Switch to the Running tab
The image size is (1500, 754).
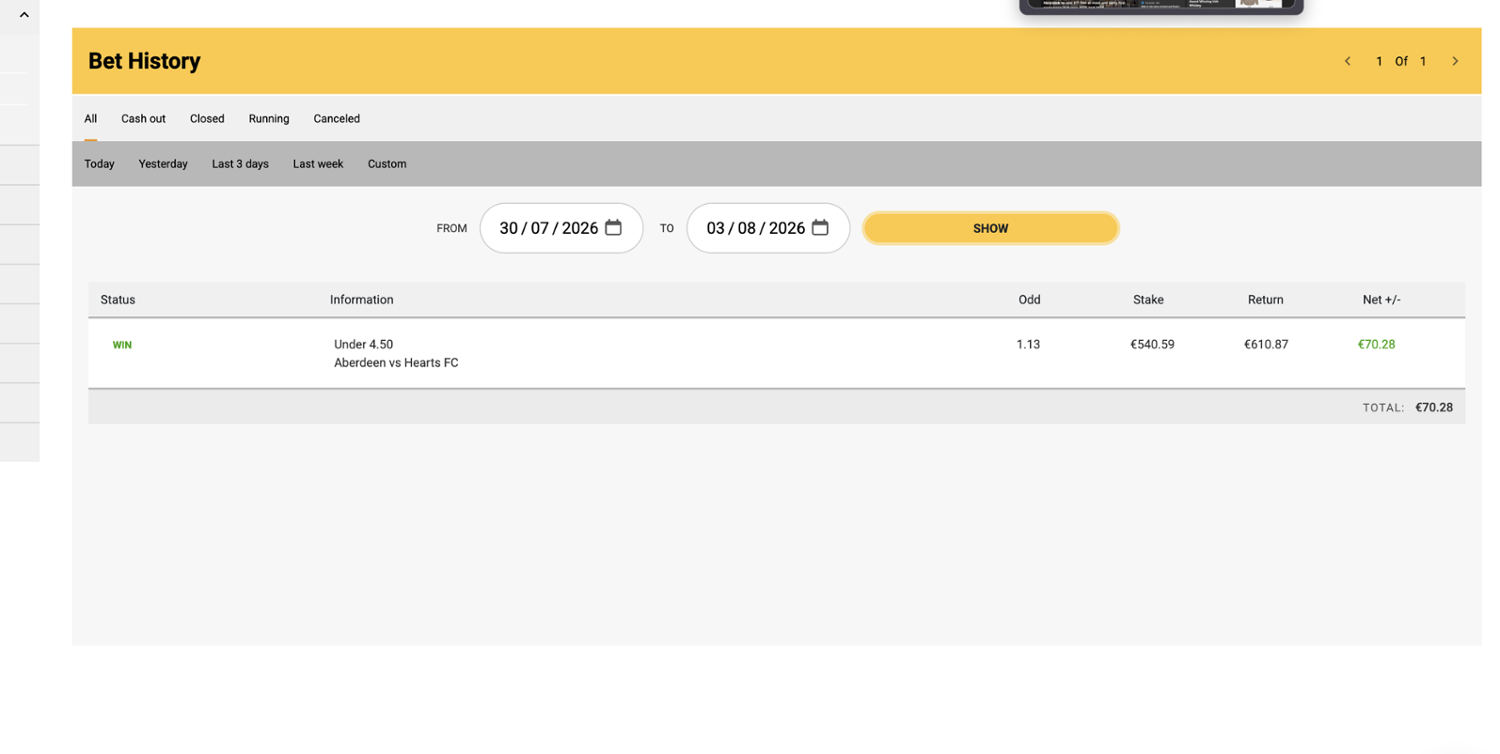click(x=269, y=118)
